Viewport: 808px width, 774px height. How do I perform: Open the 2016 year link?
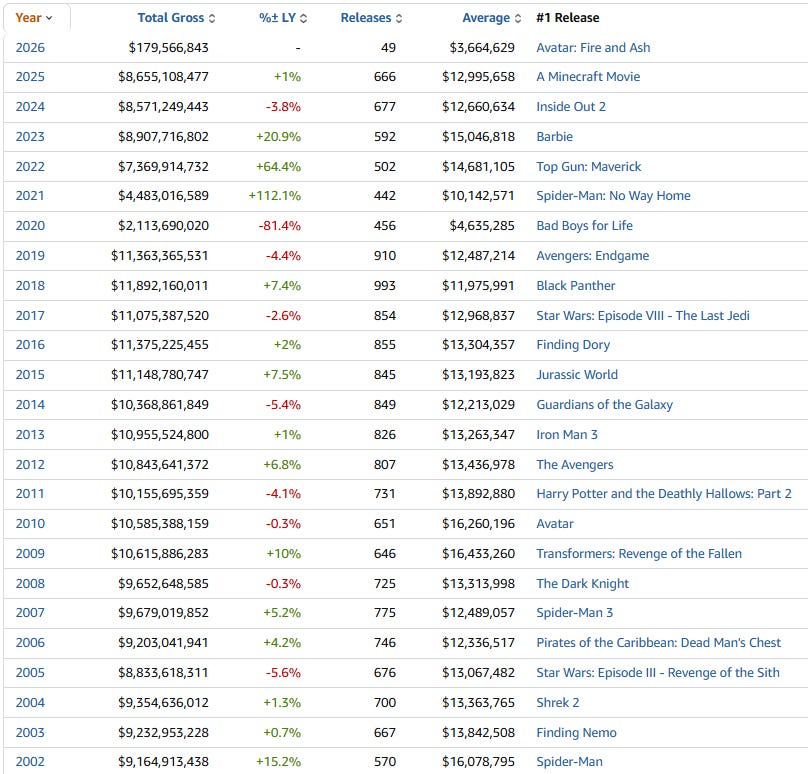tap(30, 345)
